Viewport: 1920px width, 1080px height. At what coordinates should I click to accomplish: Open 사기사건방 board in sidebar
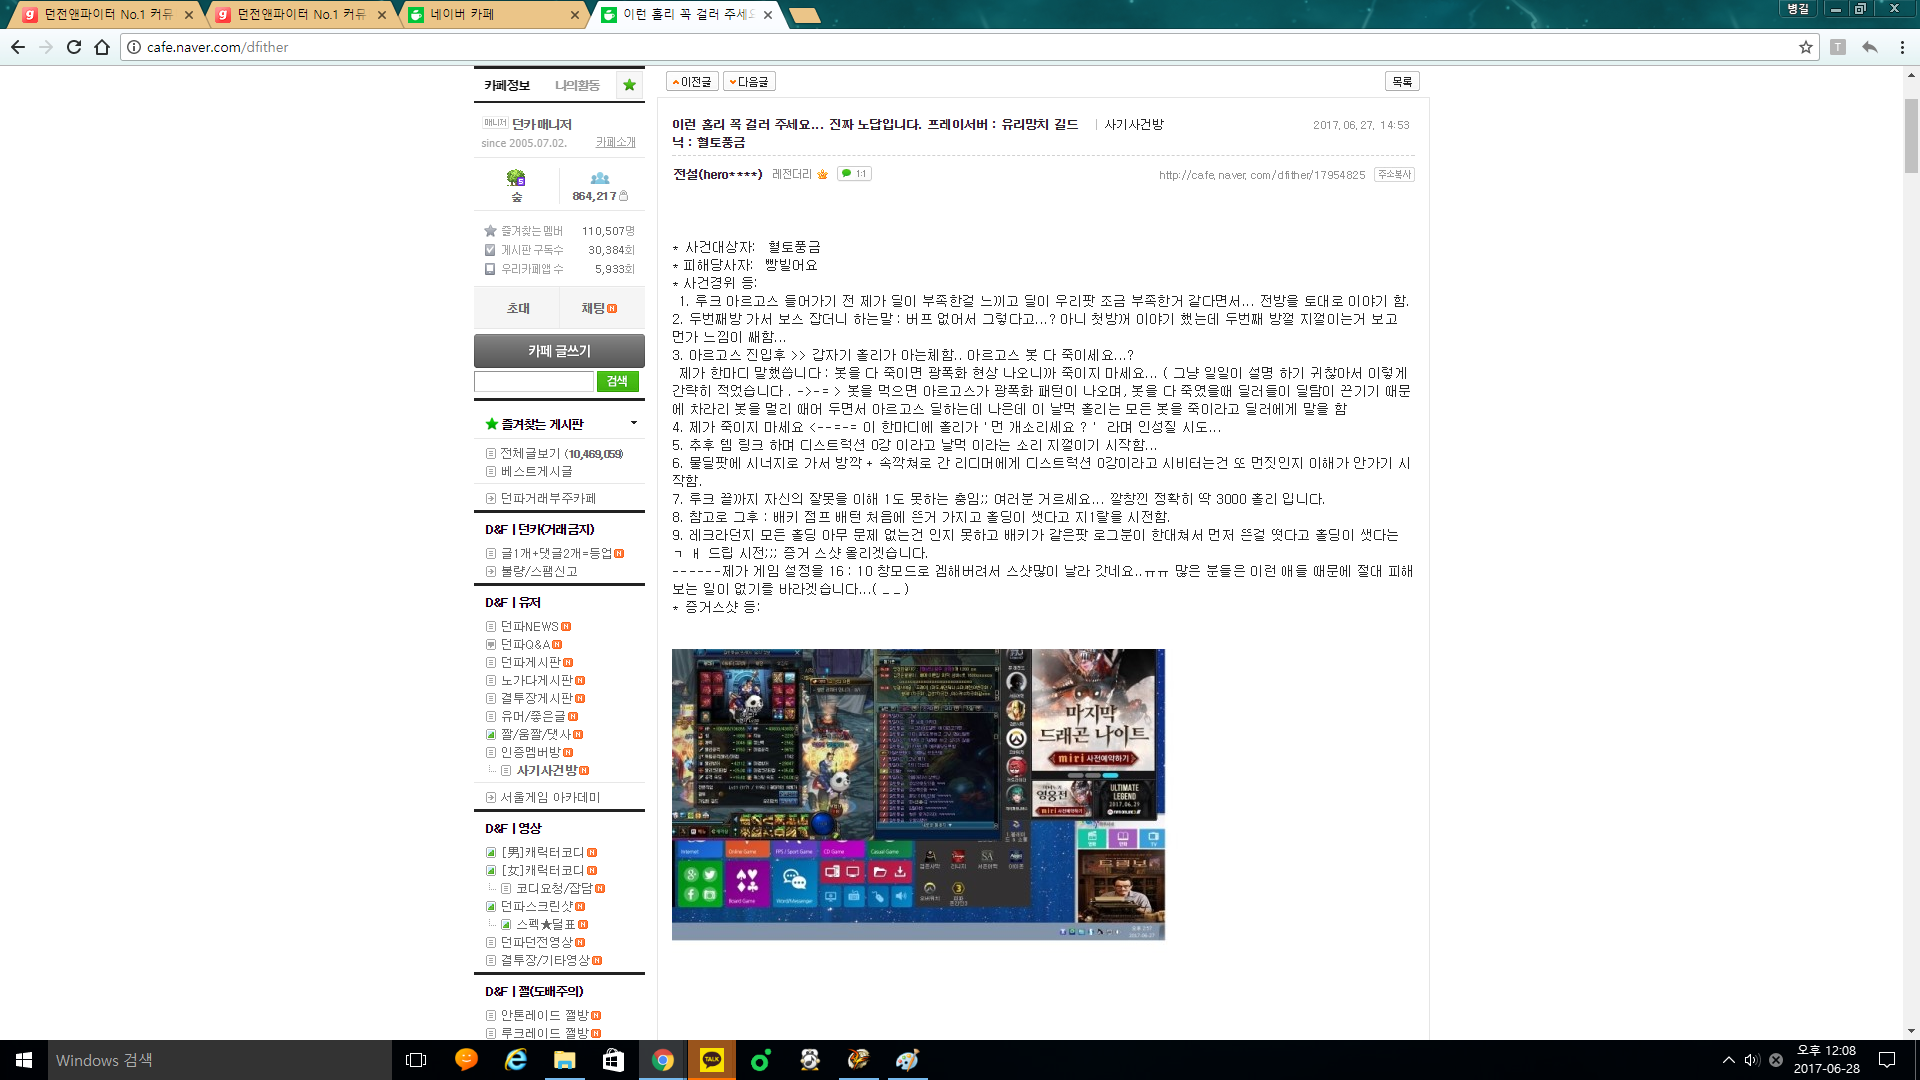(547, 770)
